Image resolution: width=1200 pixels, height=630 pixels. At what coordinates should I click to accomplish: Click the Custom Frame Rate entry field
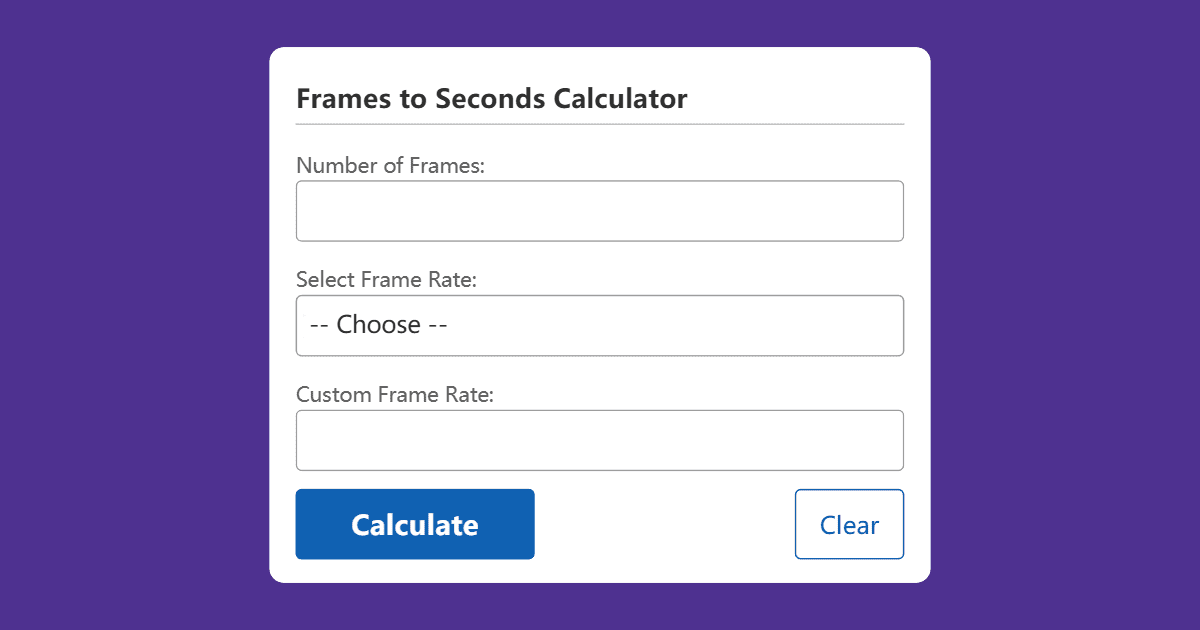pyautogui.click(x=600, y=440)
